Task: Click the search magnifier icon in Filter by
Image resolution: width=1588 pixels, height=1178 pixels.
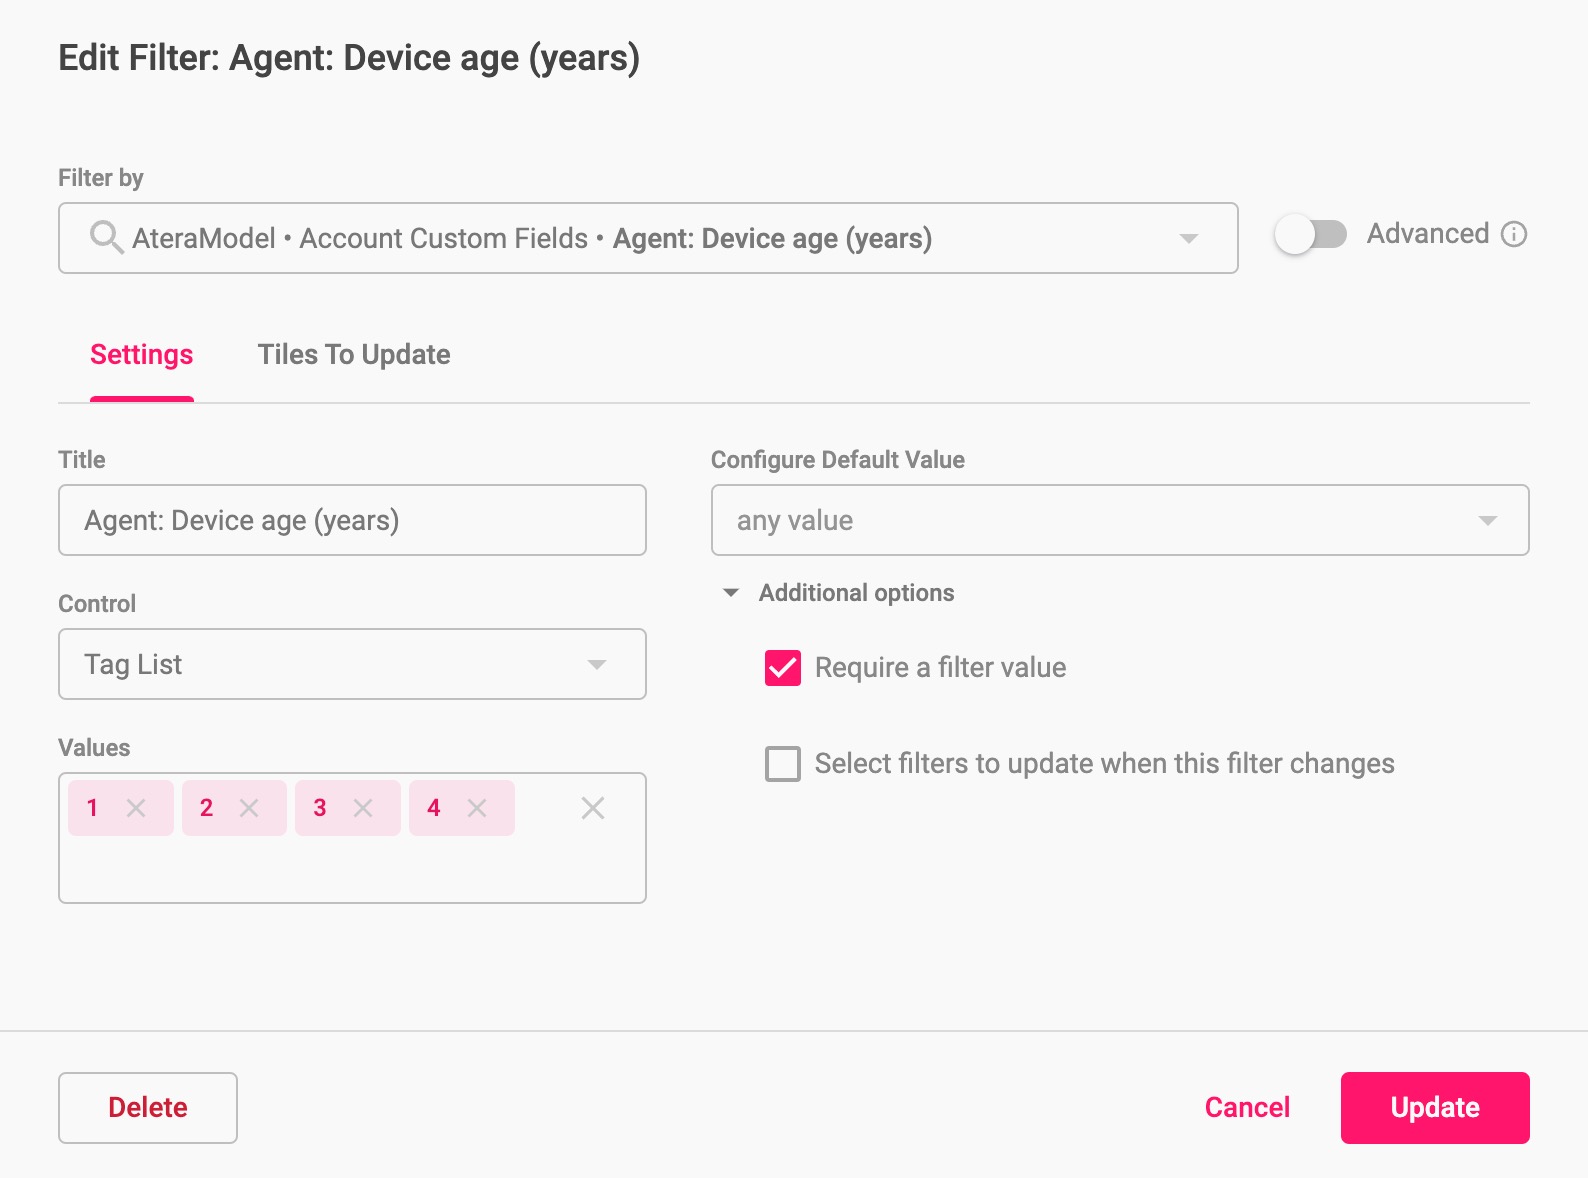Action: click(106, 238)
